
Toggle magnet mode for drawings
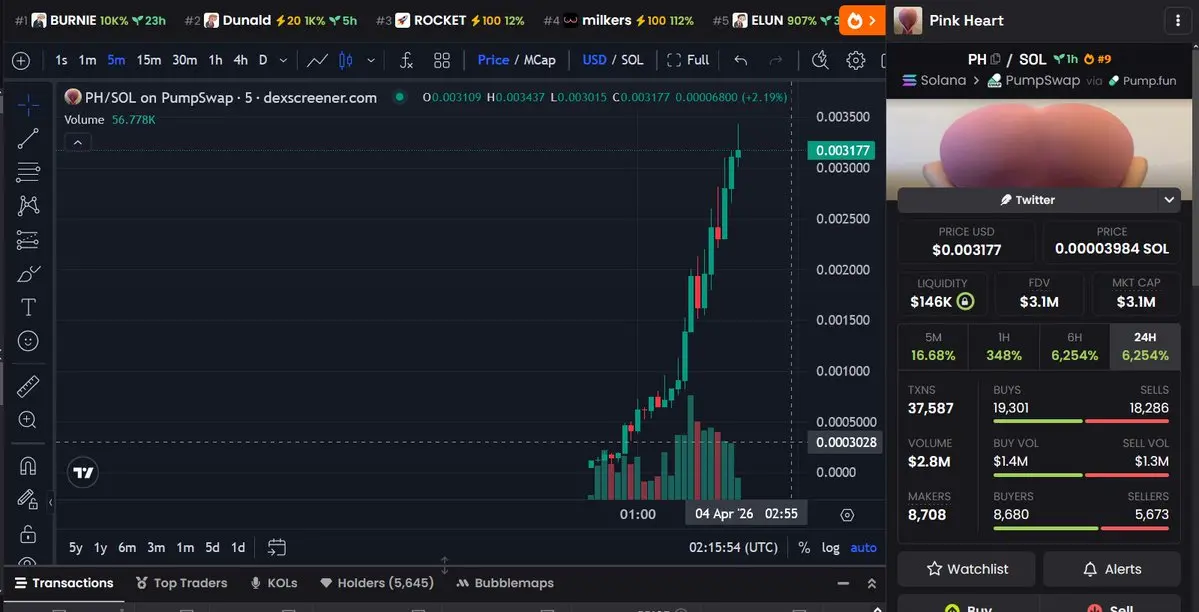[28, 466]
